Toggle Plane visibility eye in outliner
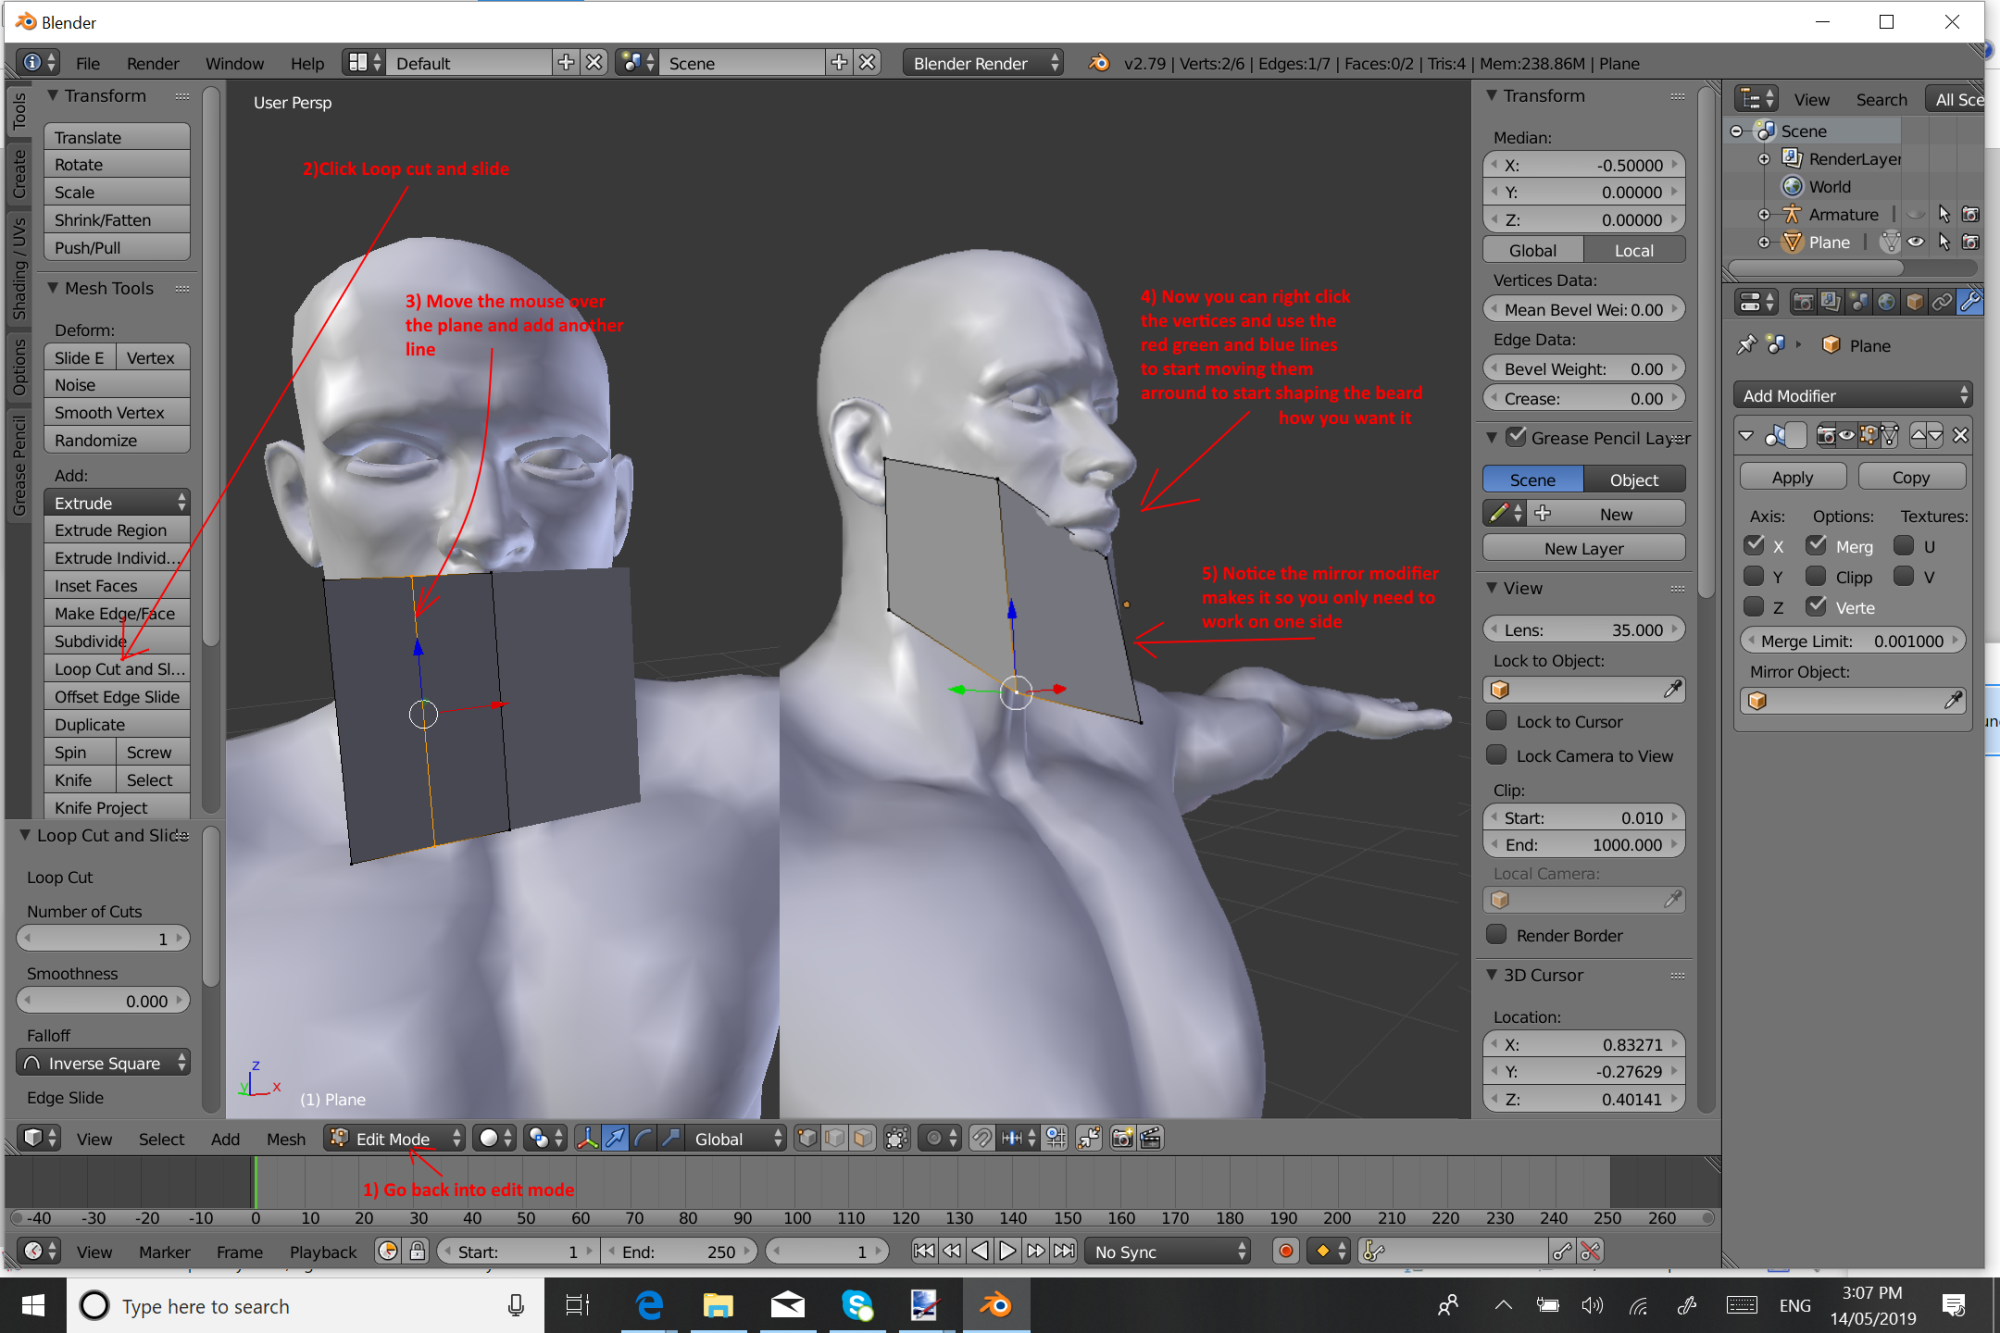The image size is (2000, 1333). [1916, 242]
